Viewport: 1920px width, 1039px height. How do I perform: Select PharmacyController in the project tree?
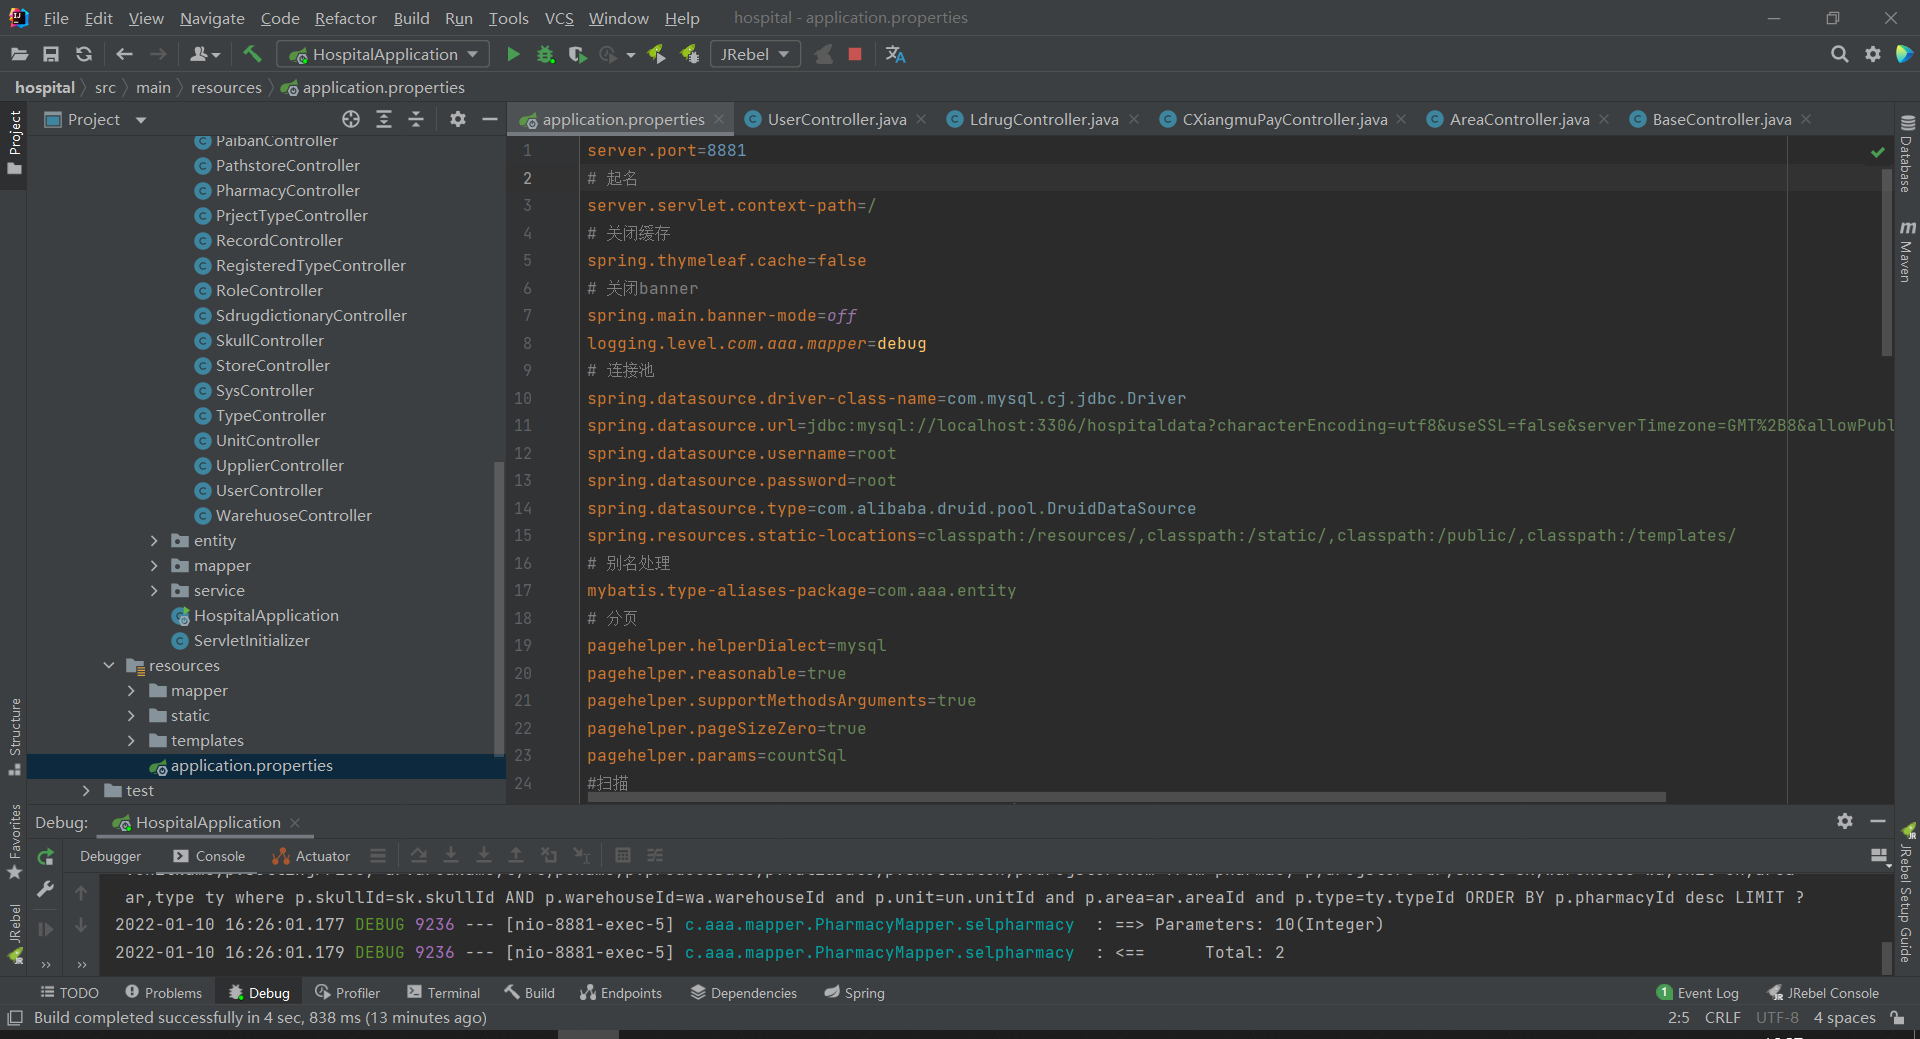point(287,190)
